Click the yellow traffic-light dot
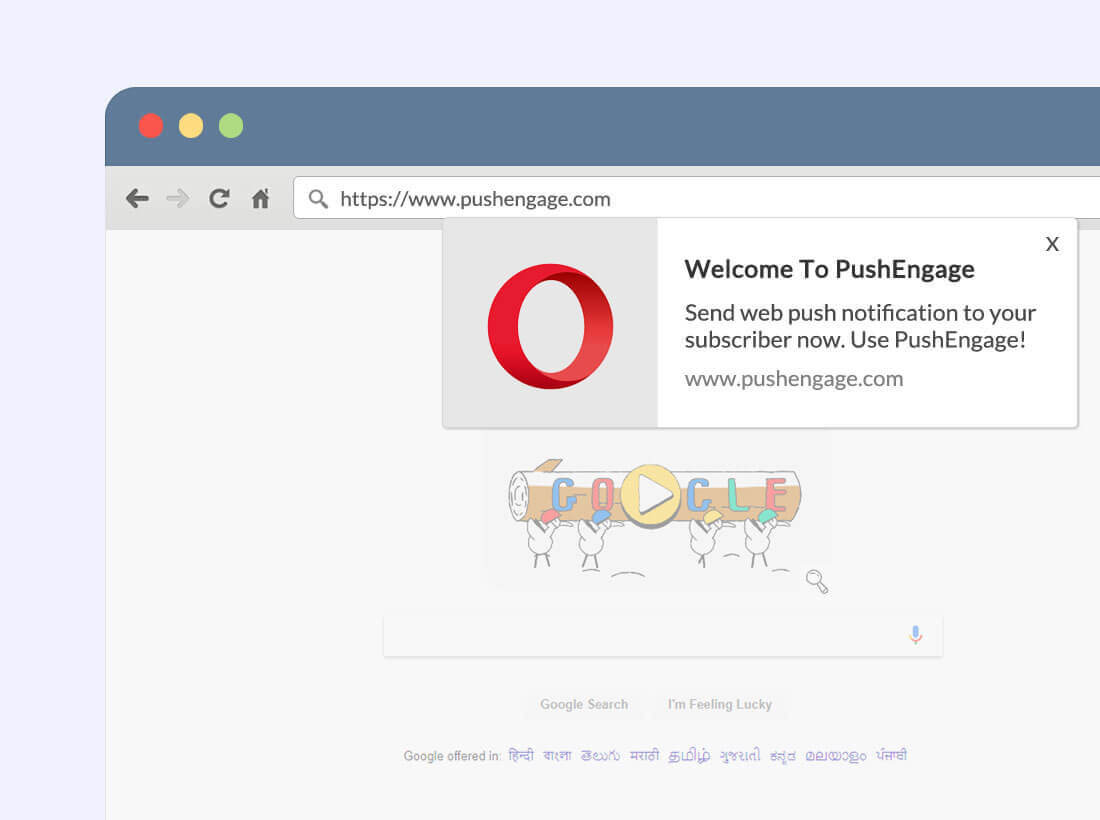1100x820 pixels. [x=190, y=125]
